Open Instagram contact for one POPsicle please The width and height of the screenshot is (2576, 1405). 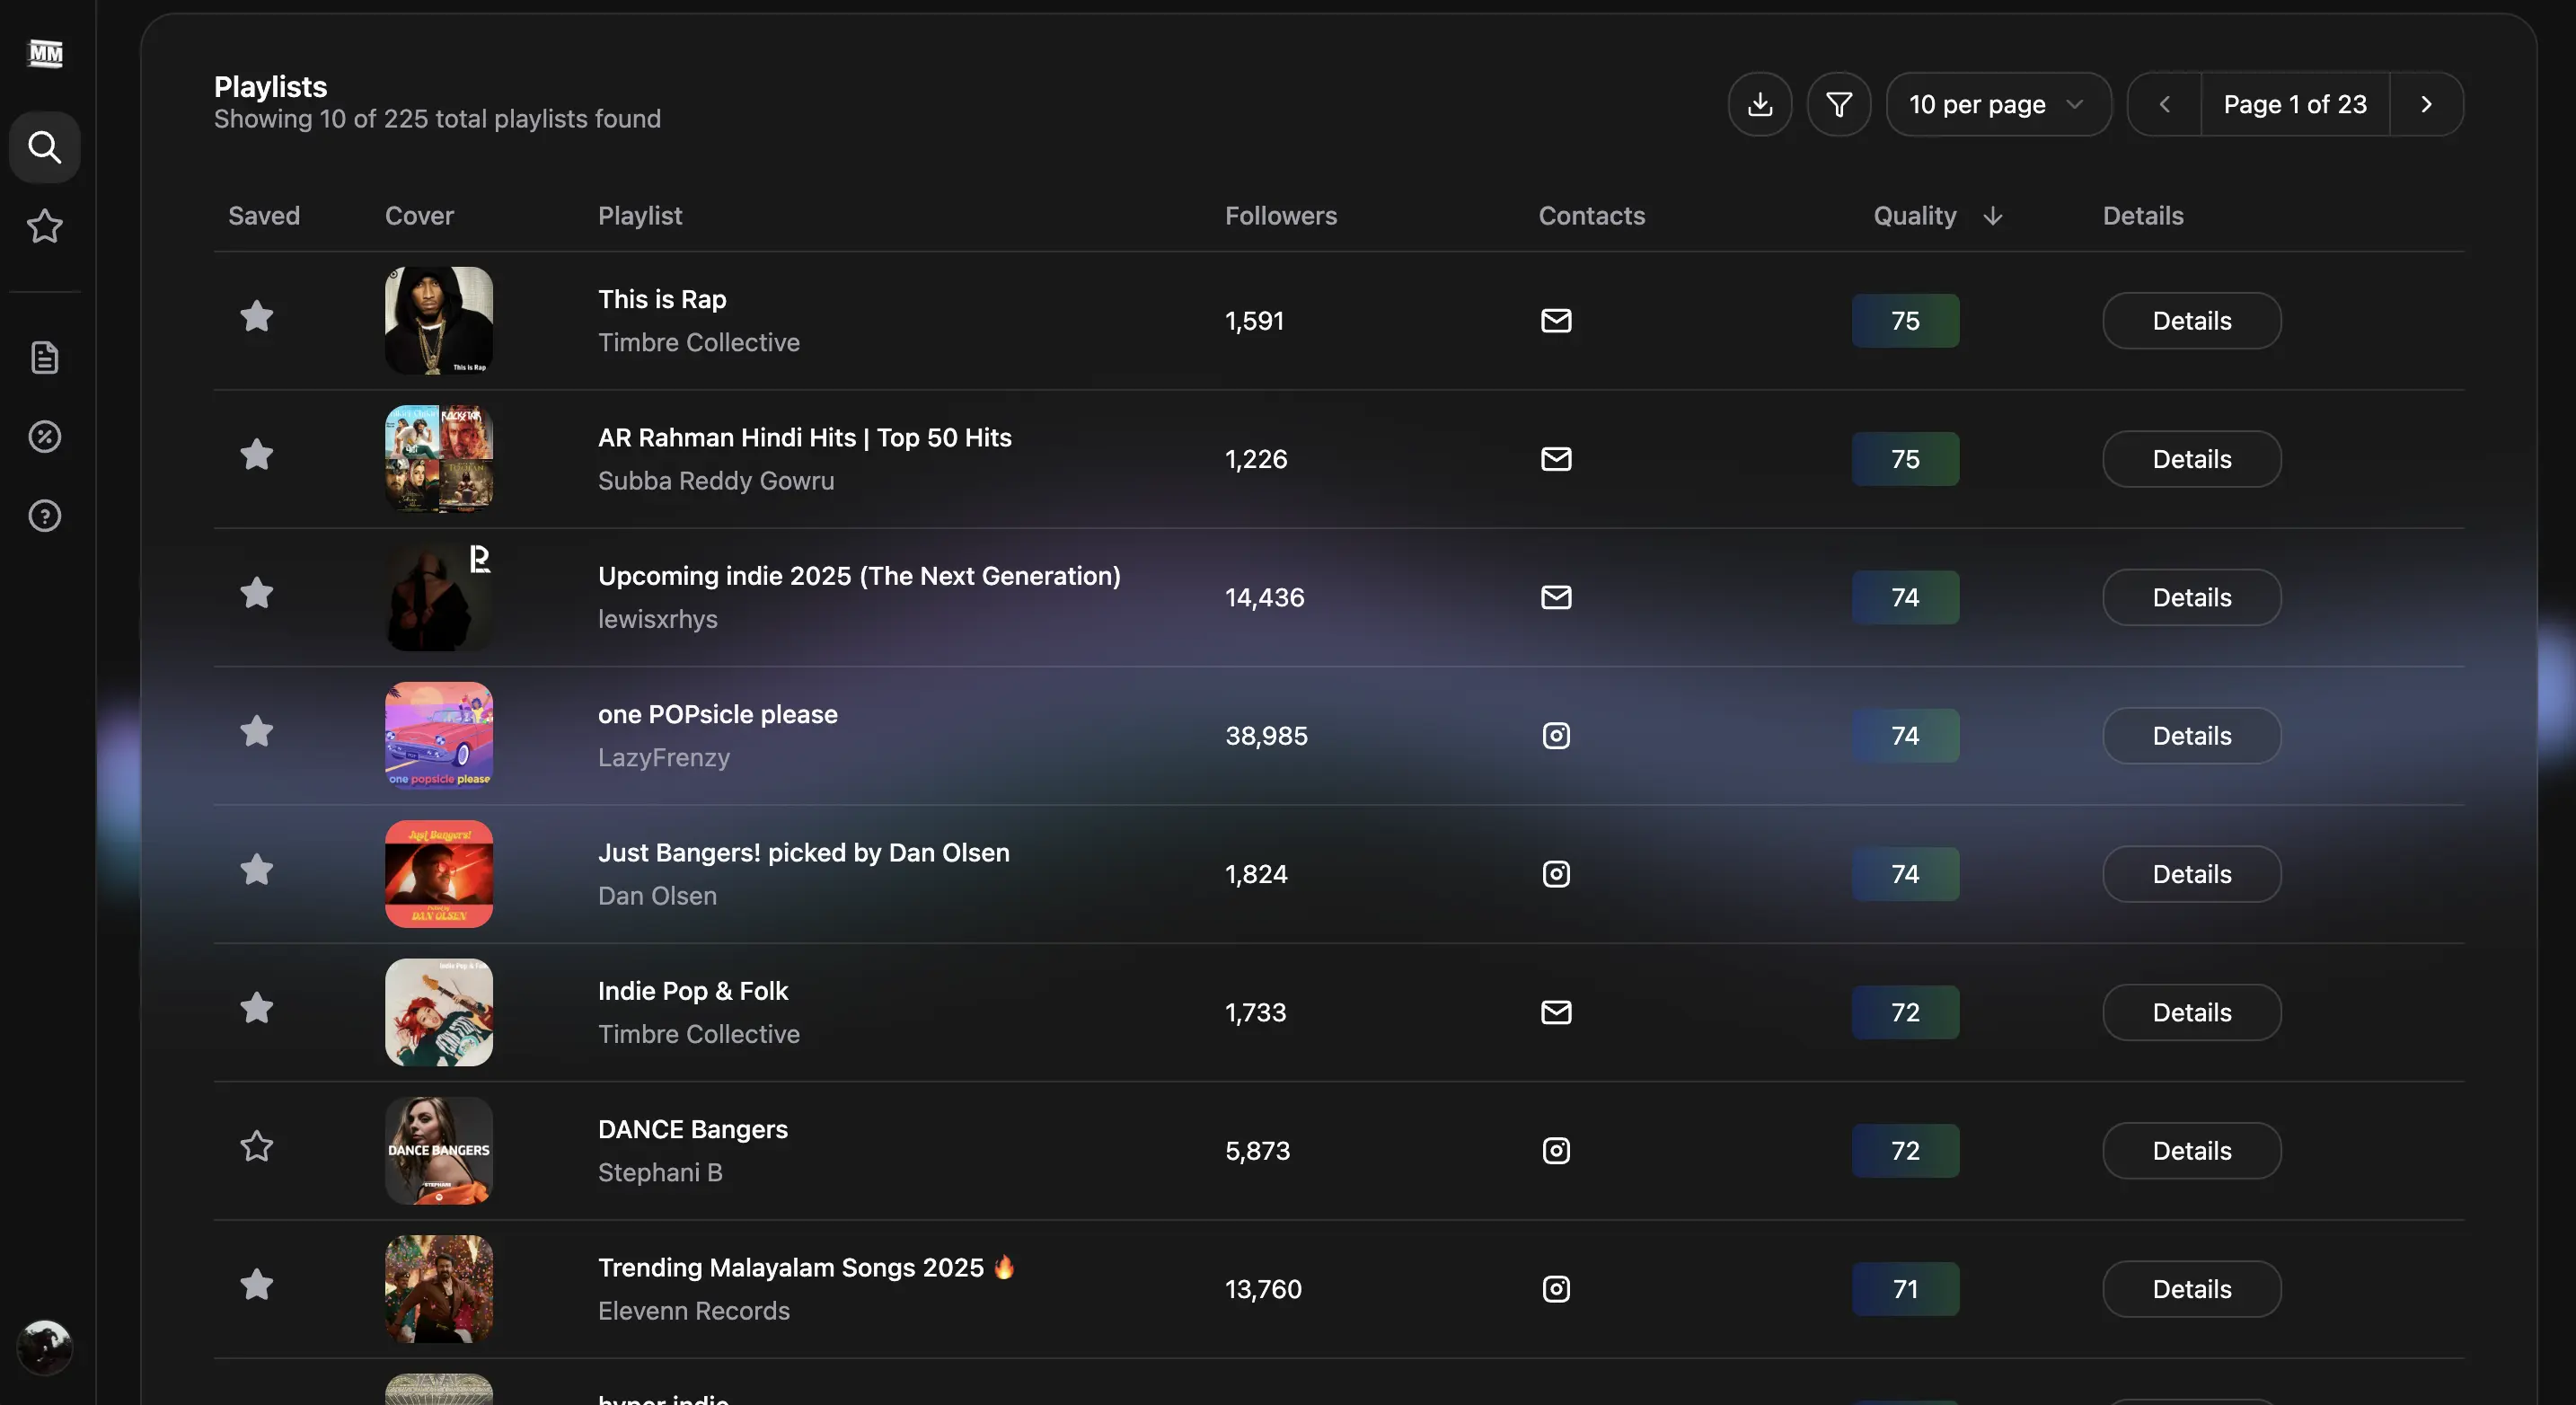[x=1555, y=735]
